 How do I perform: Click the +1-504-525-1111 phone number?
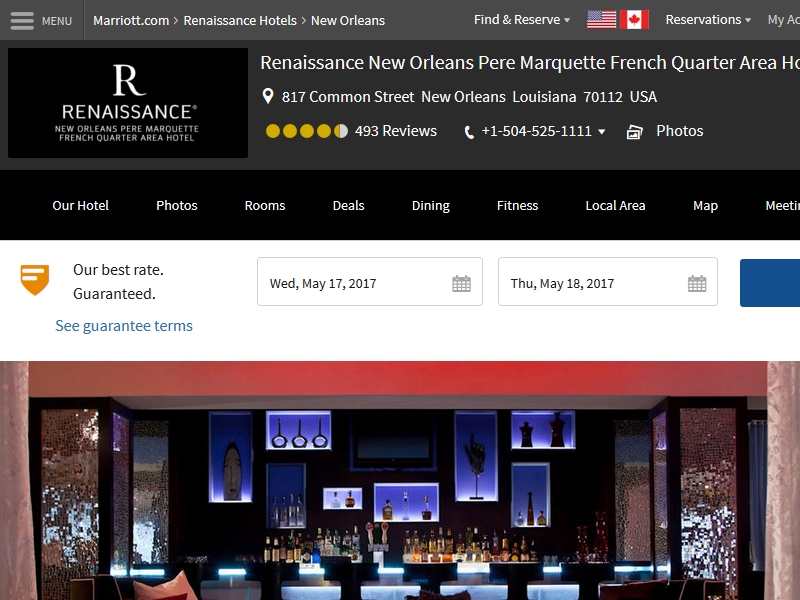[x=536, y=131]
